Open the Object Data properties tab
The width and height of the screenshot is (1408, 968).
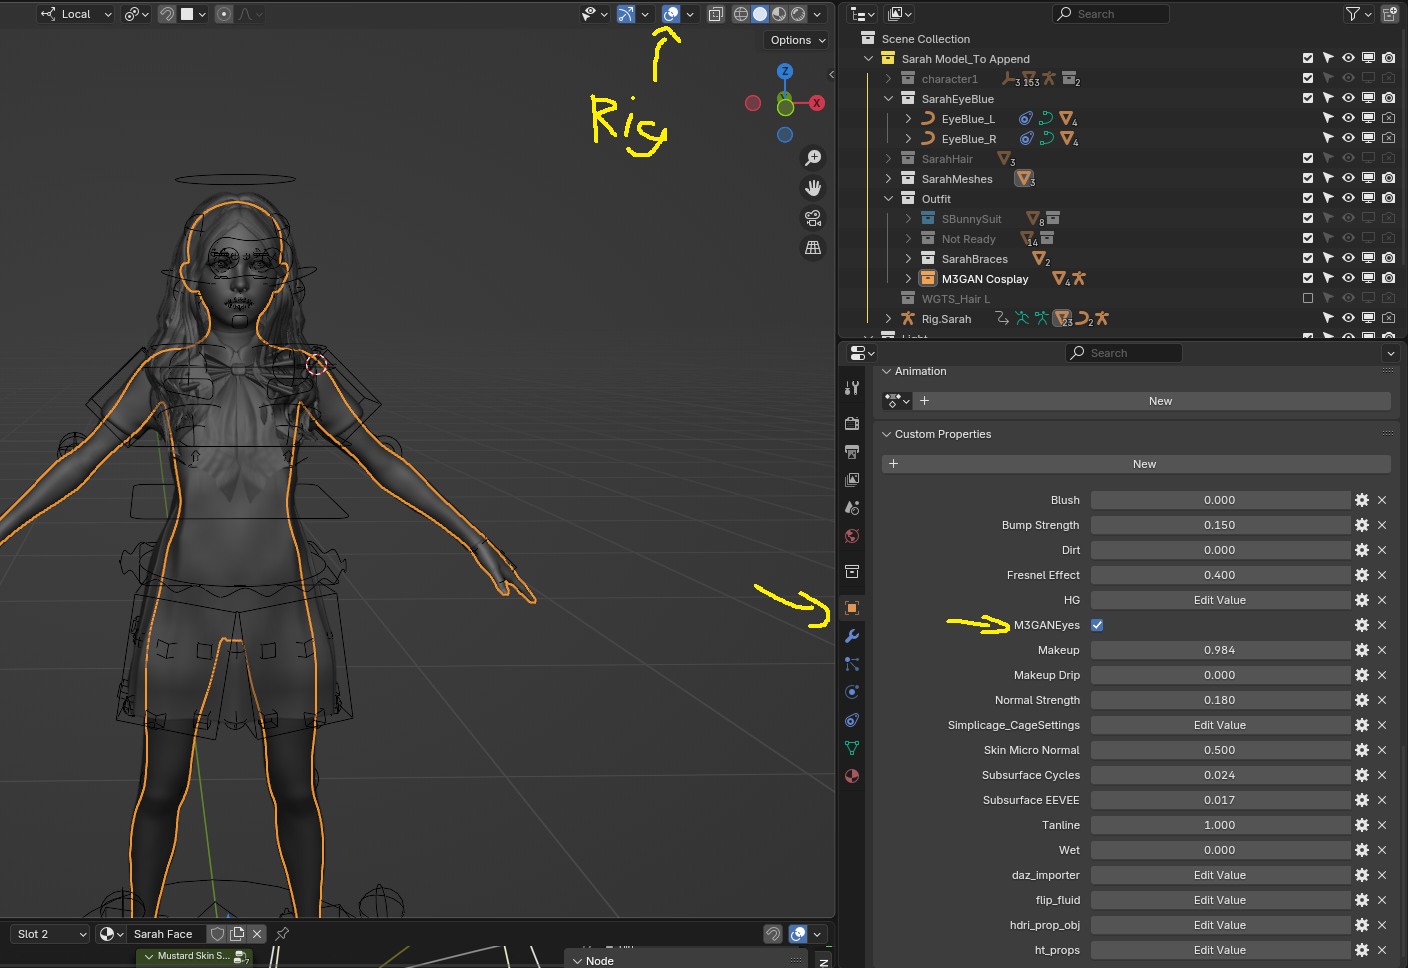coord(852,748)
